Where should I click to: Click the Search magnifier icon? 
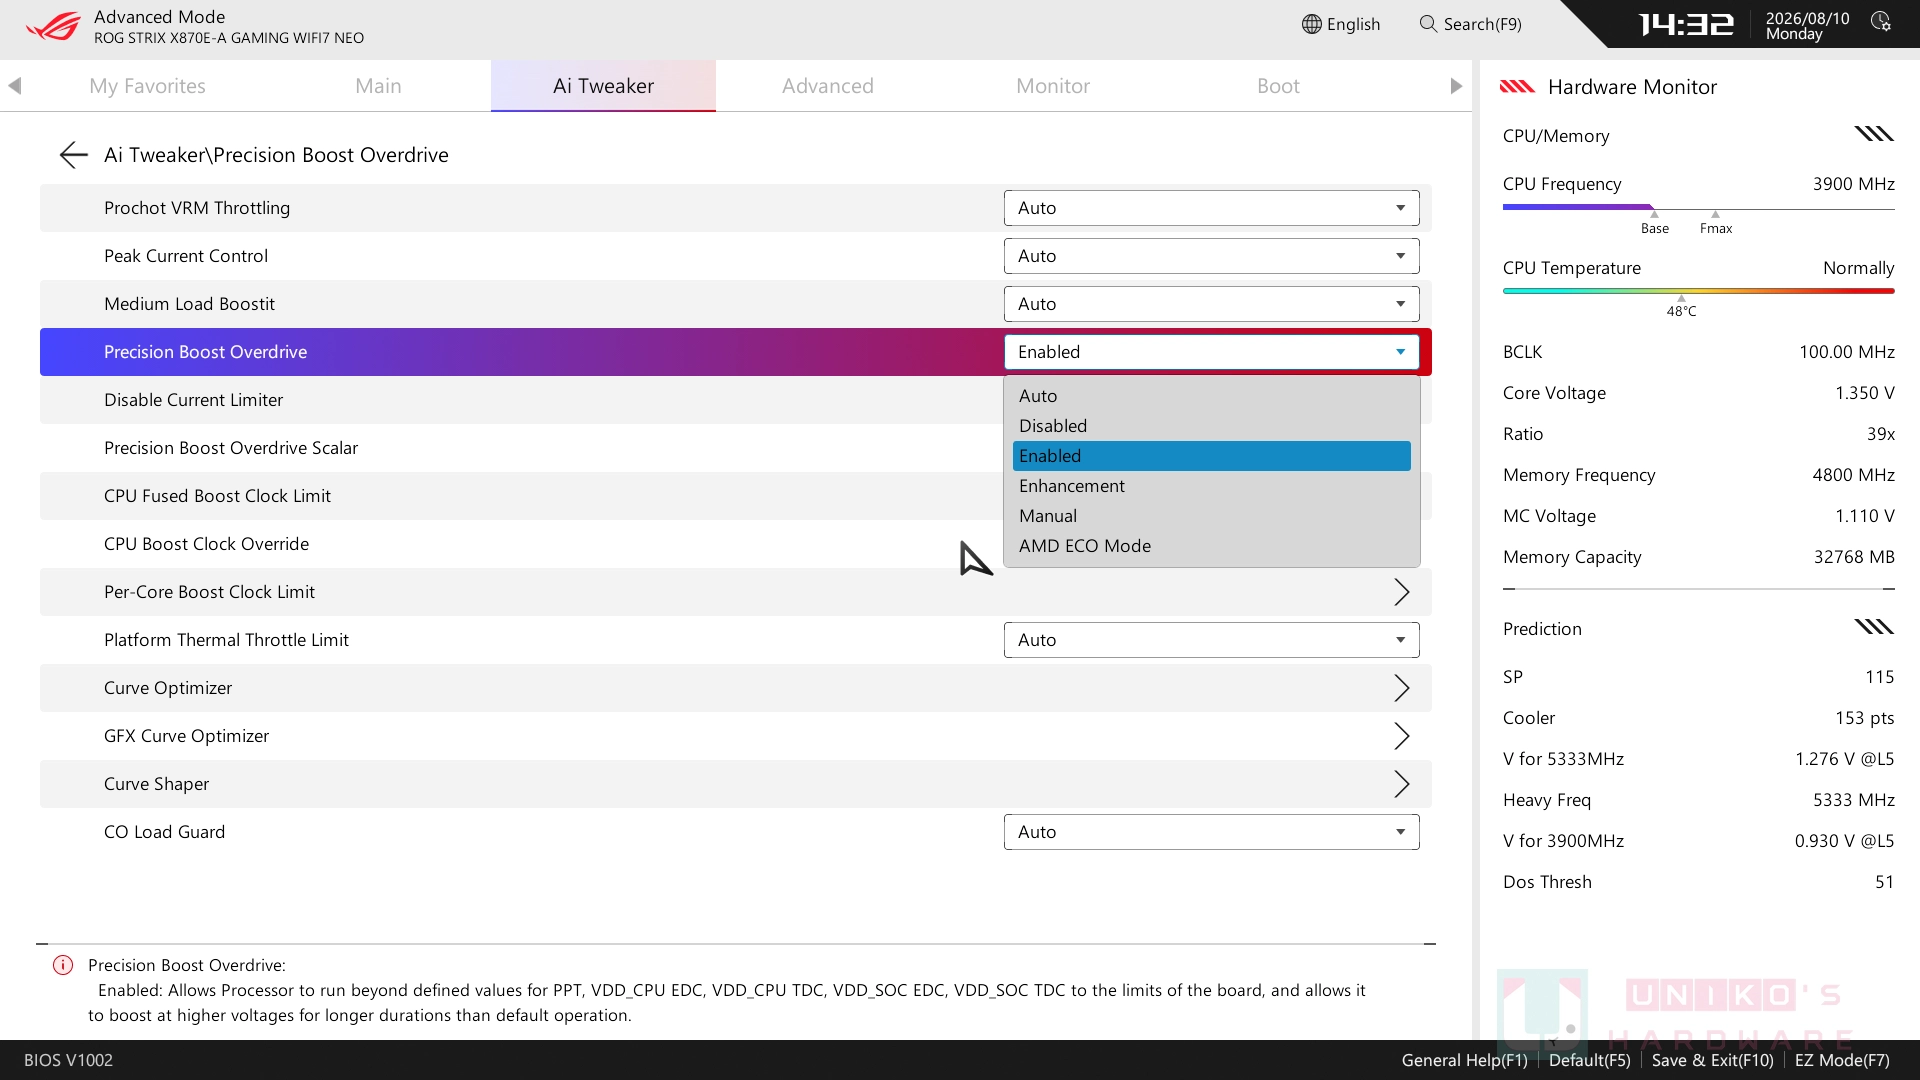pyautogui.click(x=1428, y=23)
